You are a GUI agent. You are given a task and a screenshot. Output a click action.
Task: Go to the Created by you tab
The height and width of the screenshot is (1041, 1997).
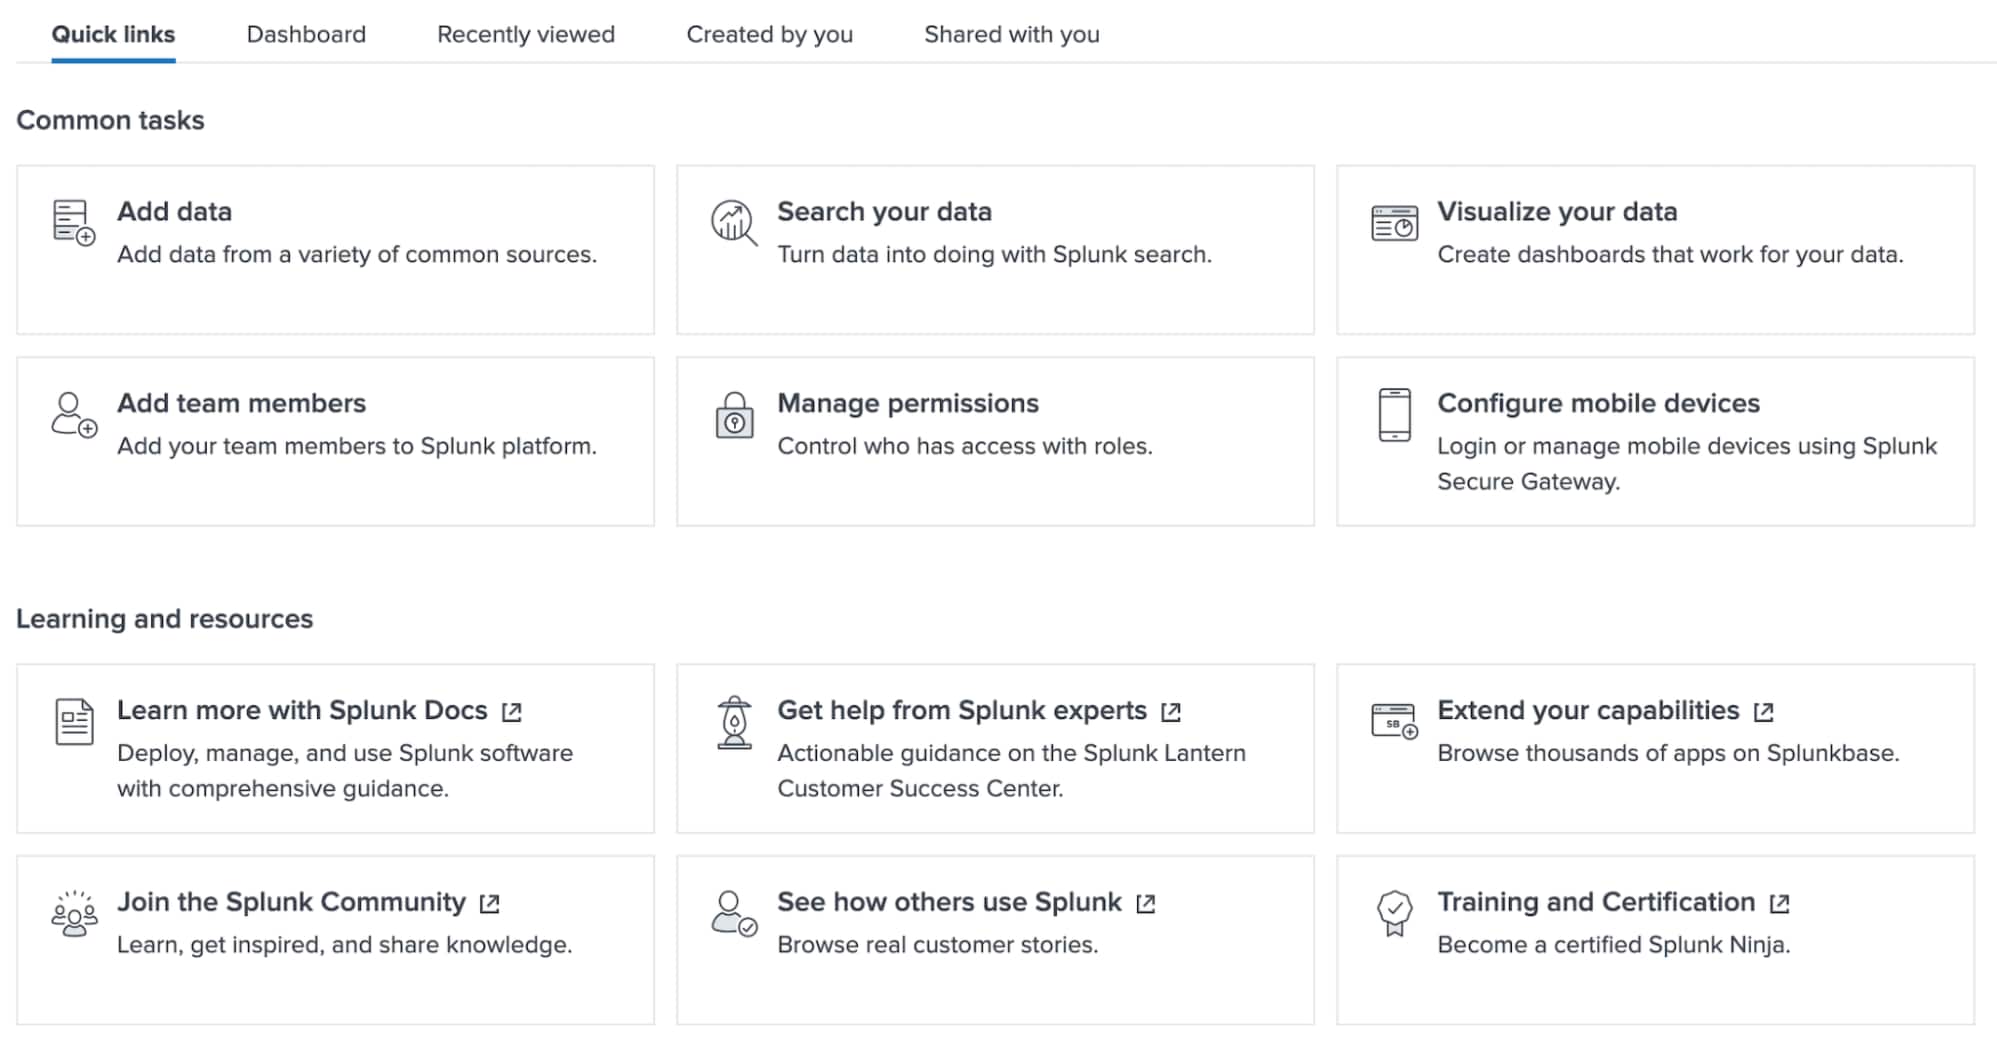(x=769, y=34)
